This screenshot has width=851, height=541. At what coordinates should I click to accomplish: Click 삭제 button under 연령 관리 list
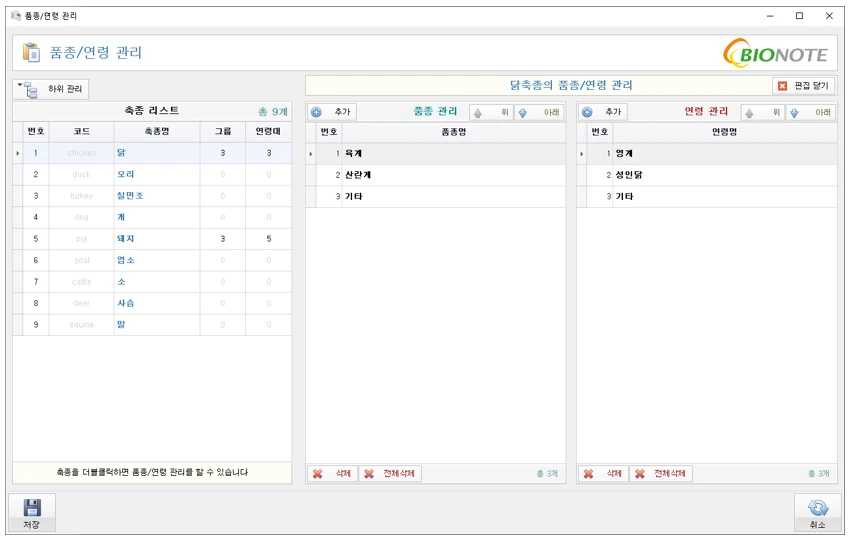[603, 474]
